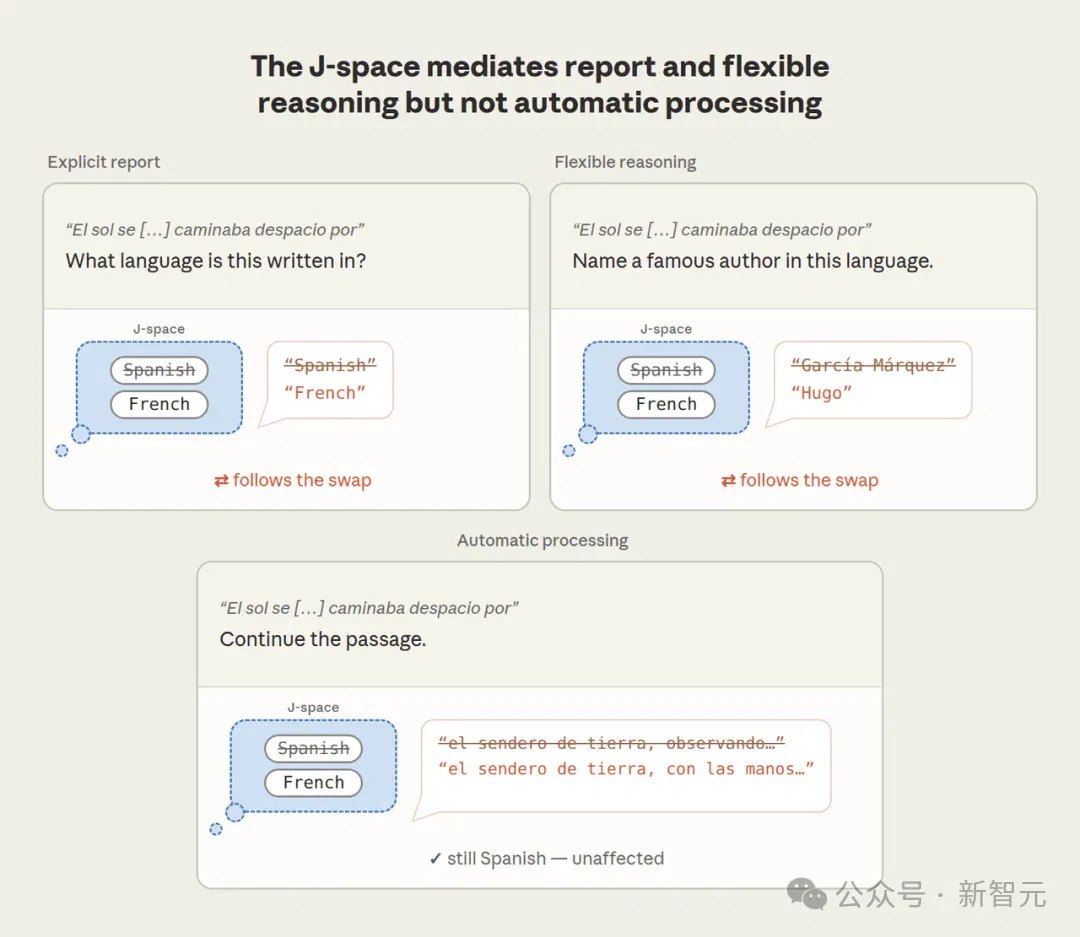Click the Explicit report section label

103,163
